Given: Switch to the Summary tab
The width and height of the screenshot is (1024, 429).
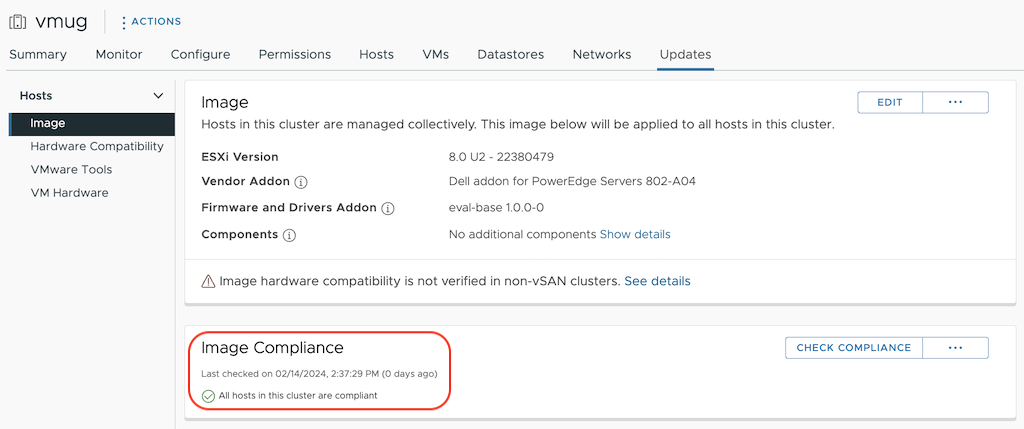Looking at the screenshot, I should point(38,55).
